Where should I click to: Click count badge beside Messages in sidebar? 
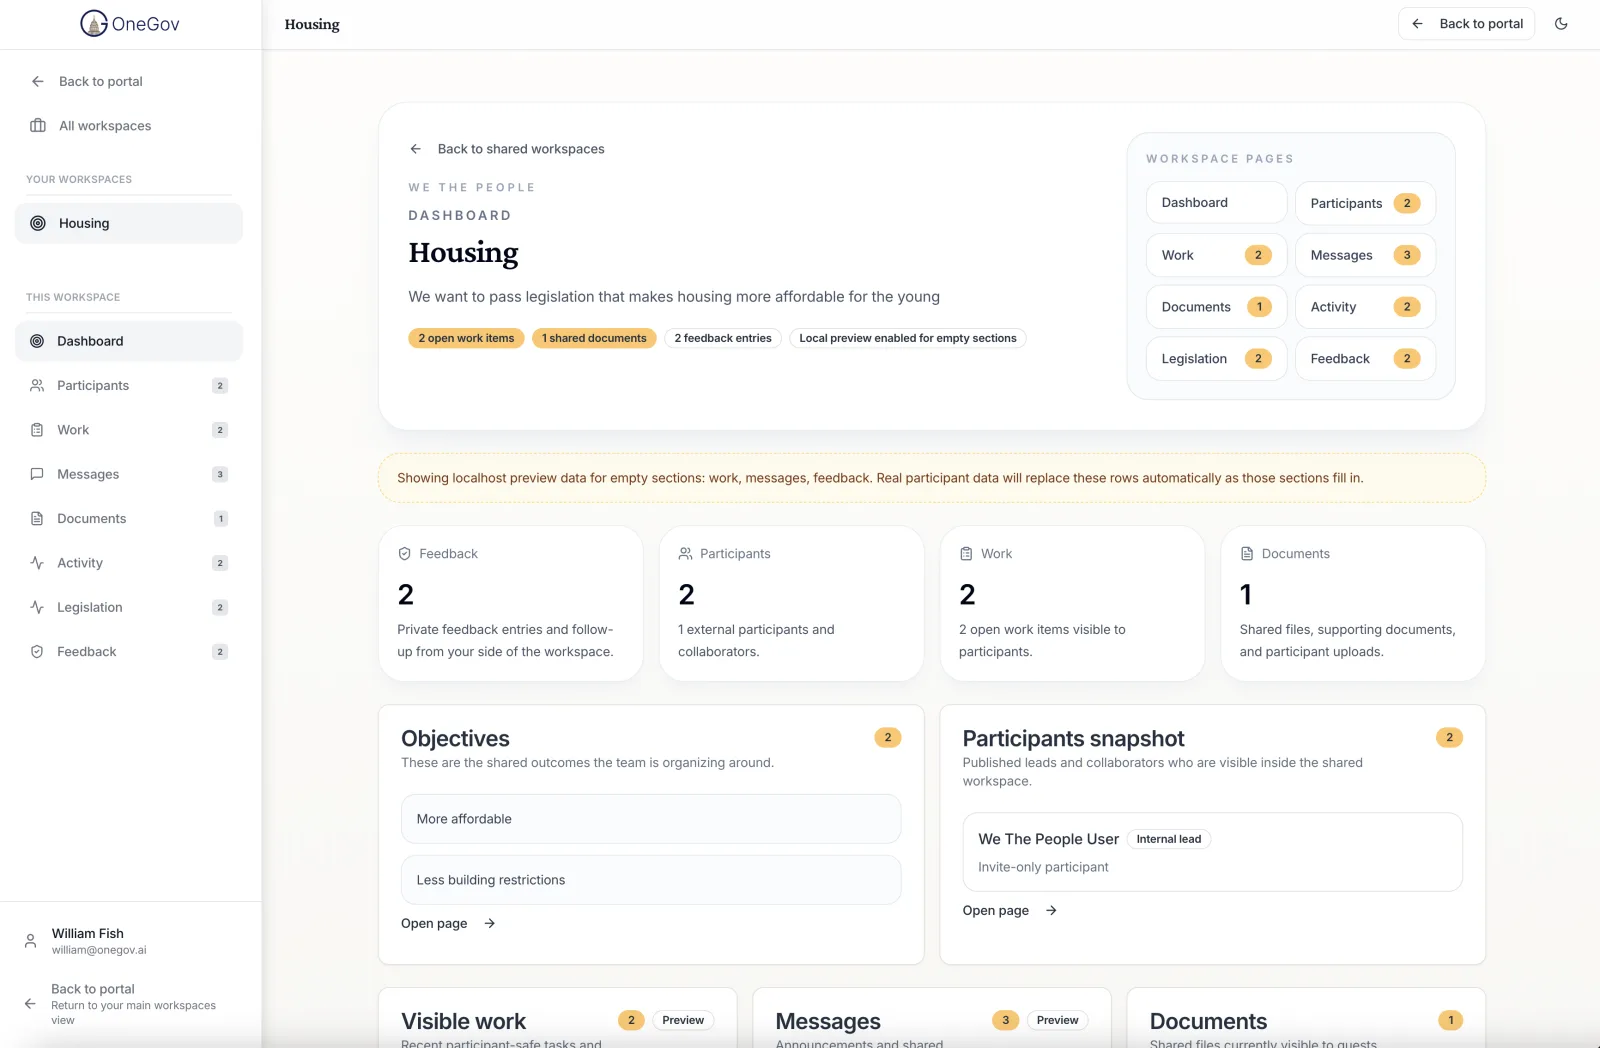coord(220,474)
